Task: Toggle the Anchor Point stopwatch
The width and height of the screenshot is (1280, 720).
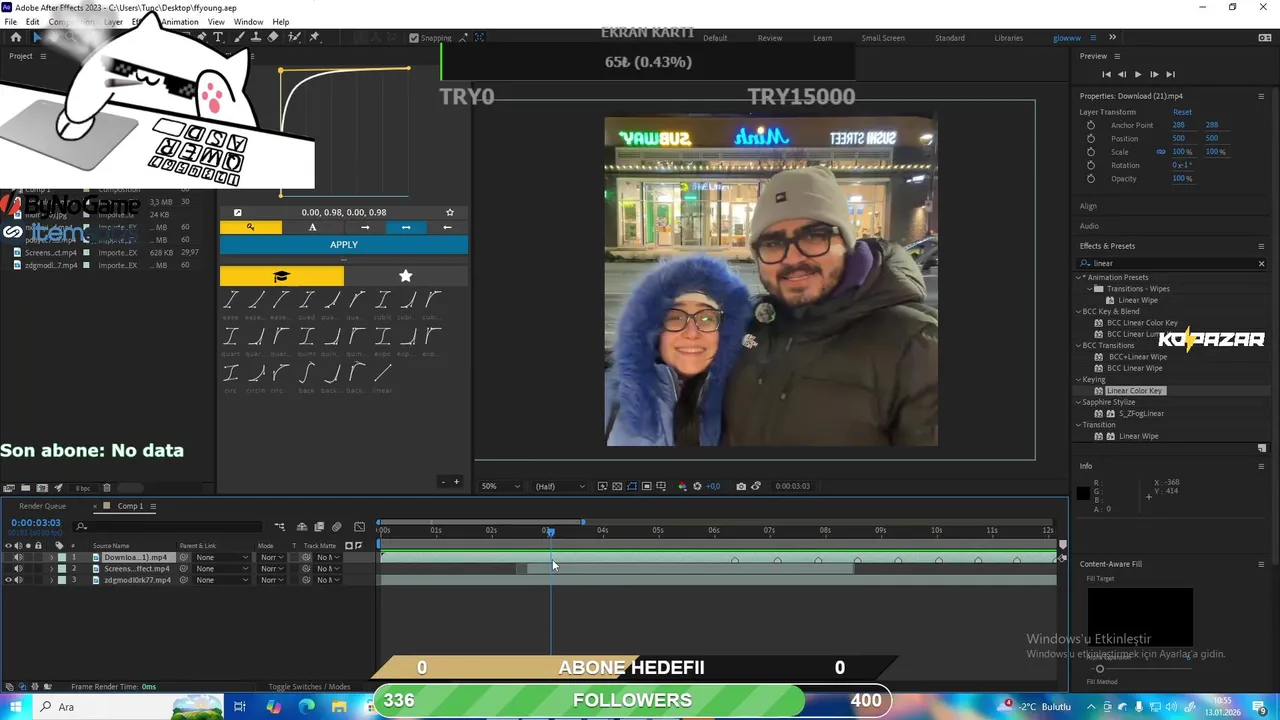Action: [x=1091, y=125]
